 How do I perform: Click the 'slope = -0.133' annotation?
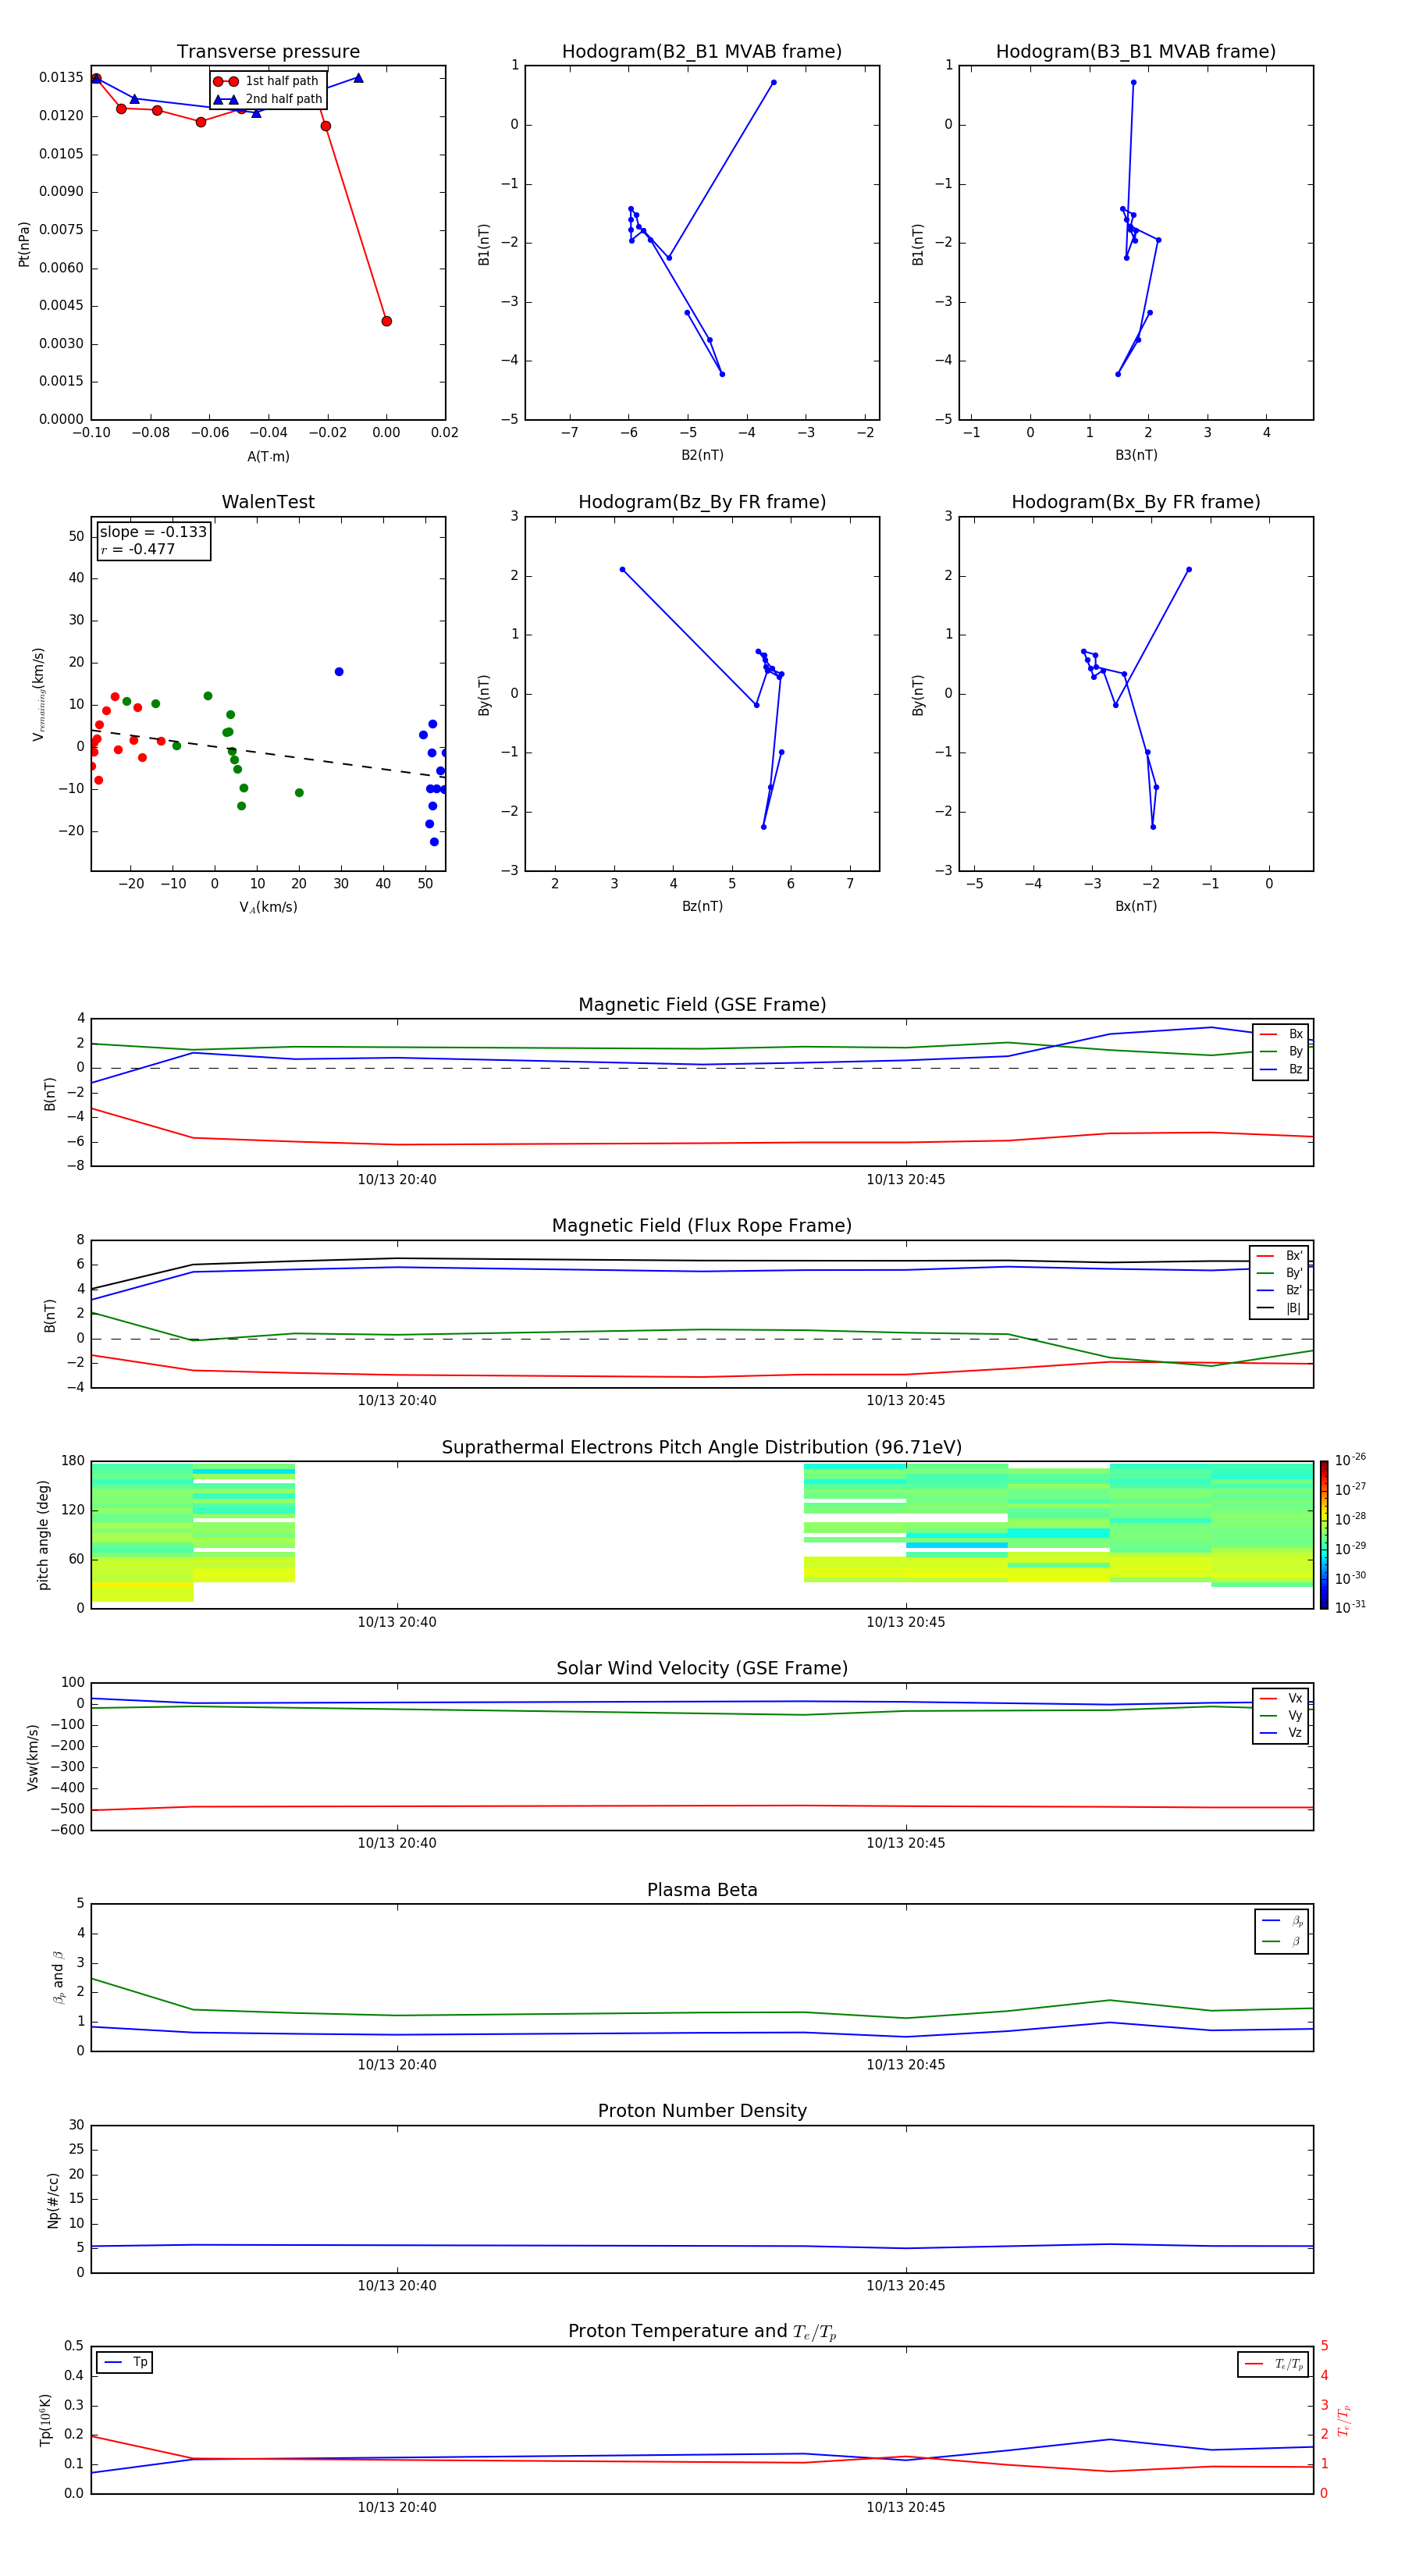[153, 532]
